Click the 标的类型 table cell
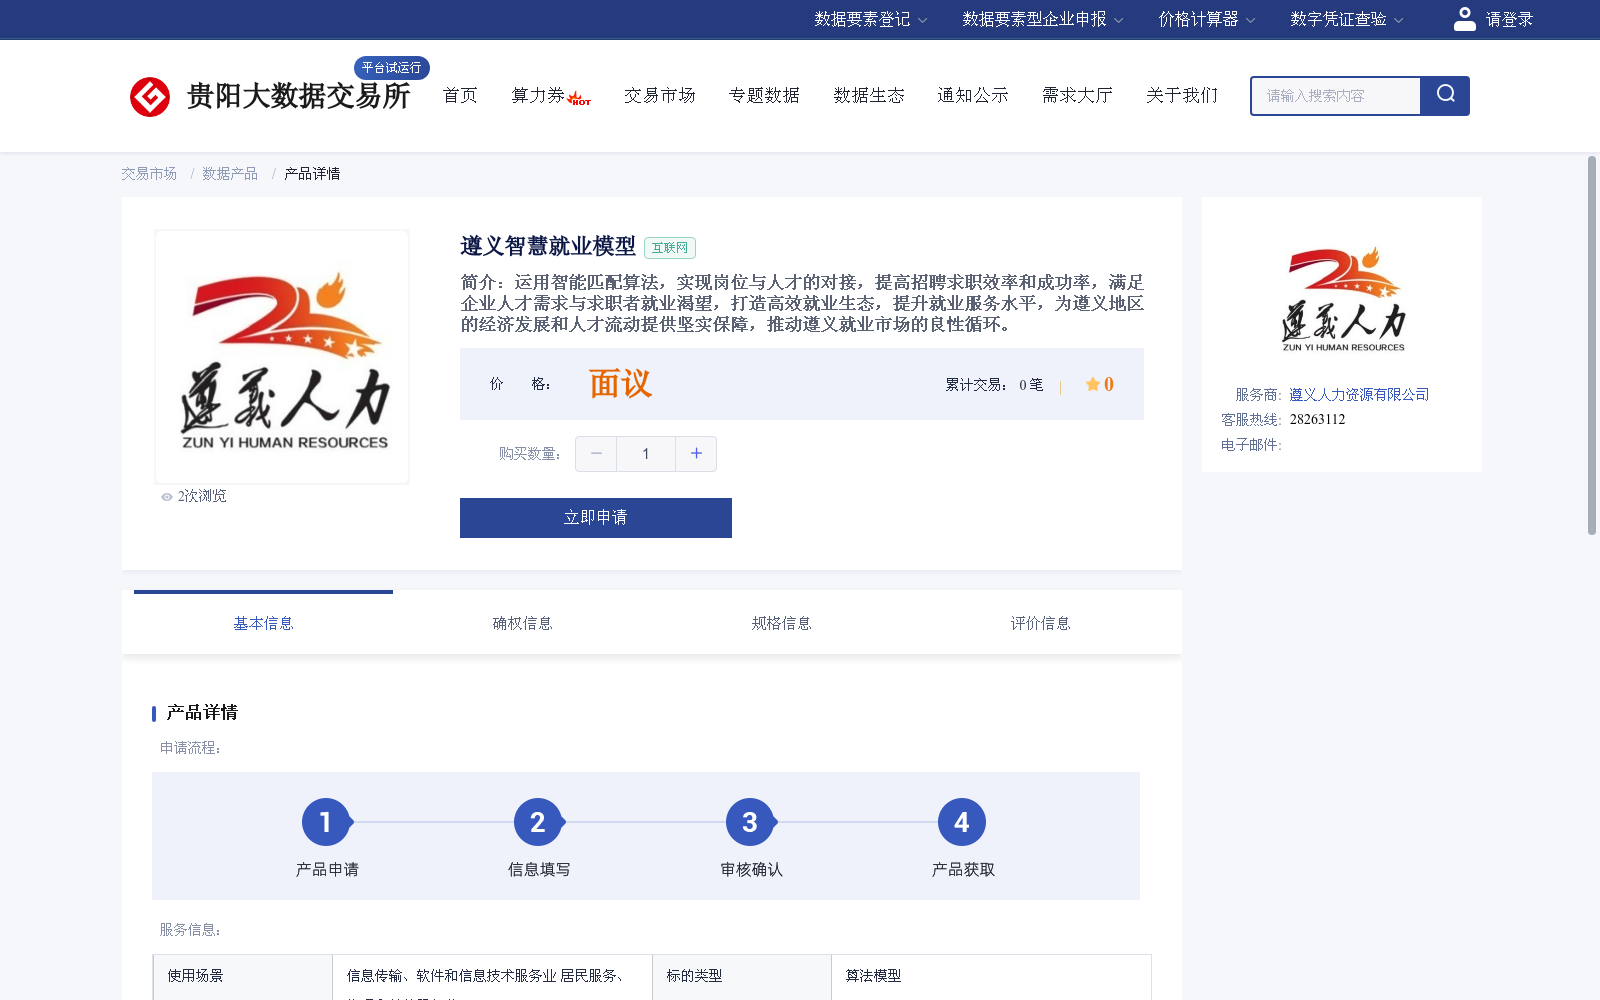 742,977
